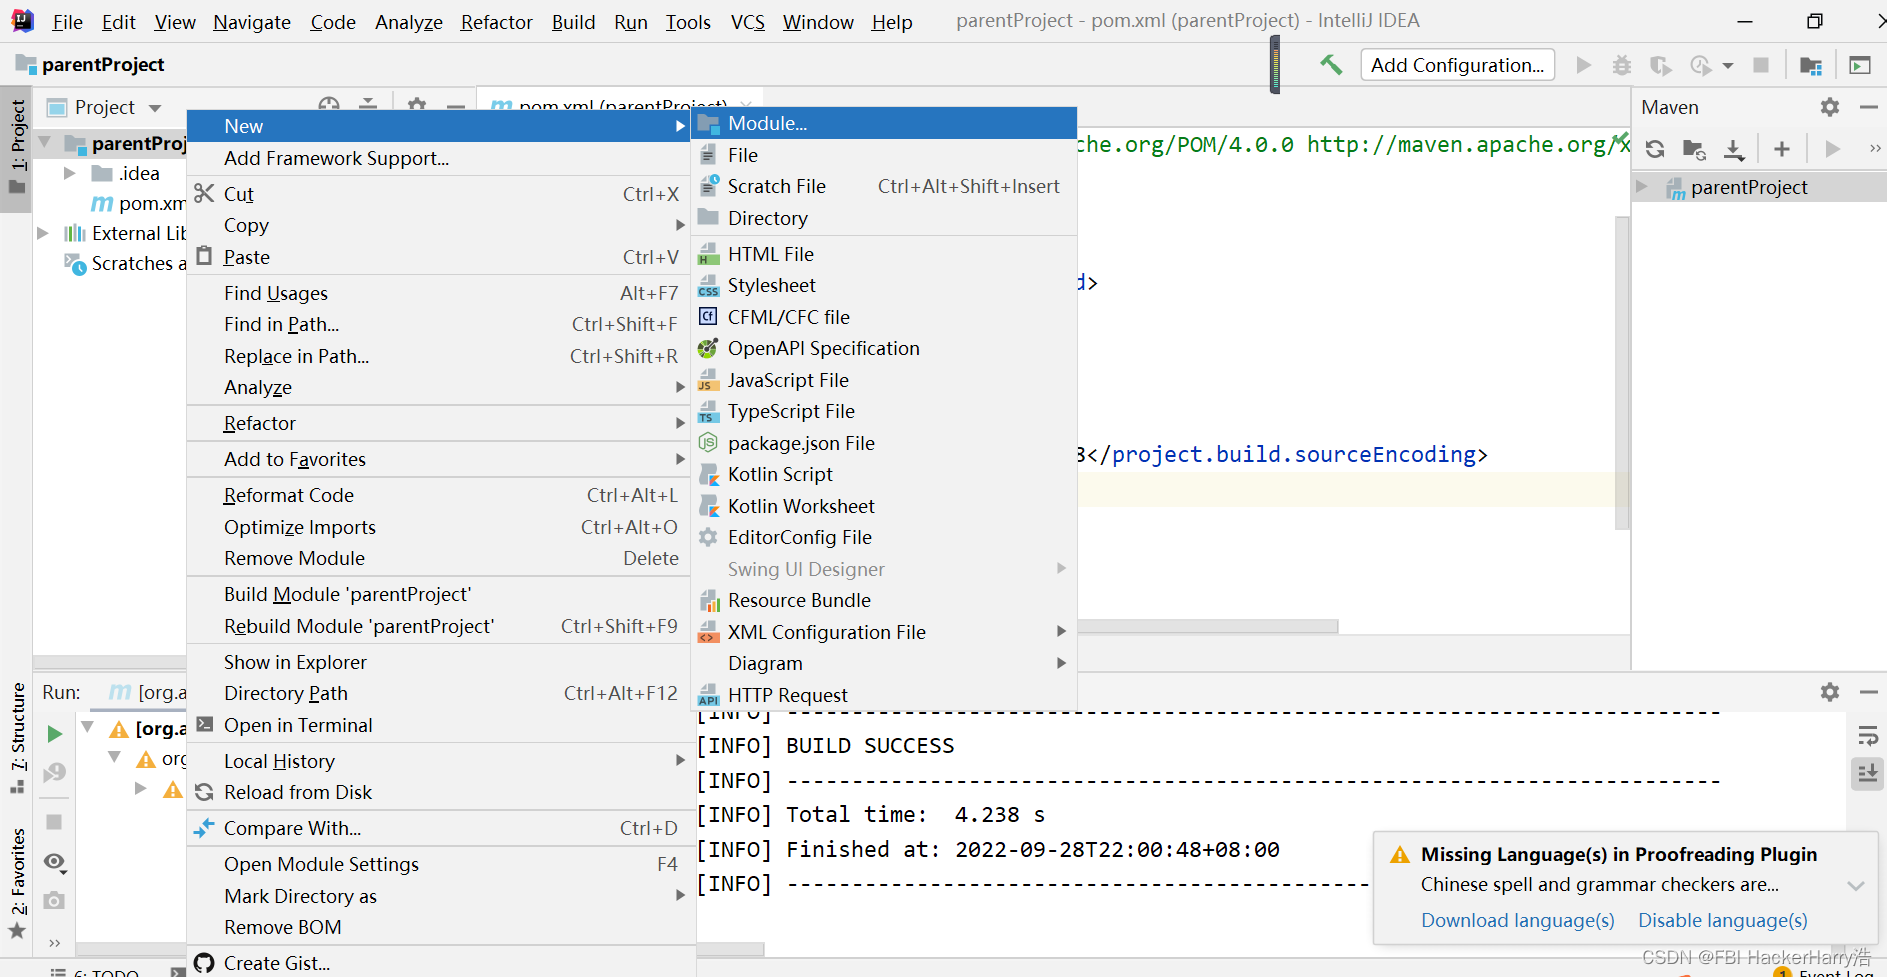
Task: Click the Maven Run play icon
Action: coord(1832,149)
